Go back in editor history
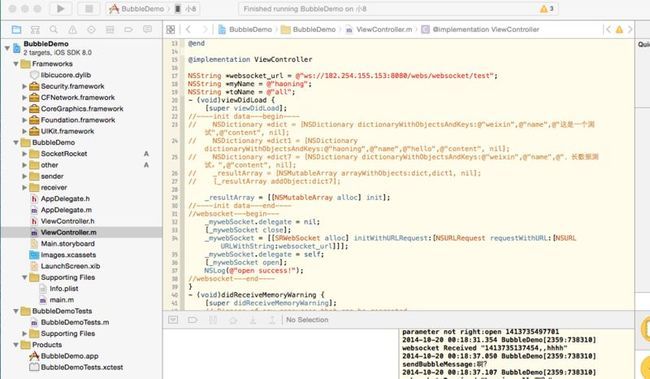Viewport: 650px width, 379px height. (188, 29)
